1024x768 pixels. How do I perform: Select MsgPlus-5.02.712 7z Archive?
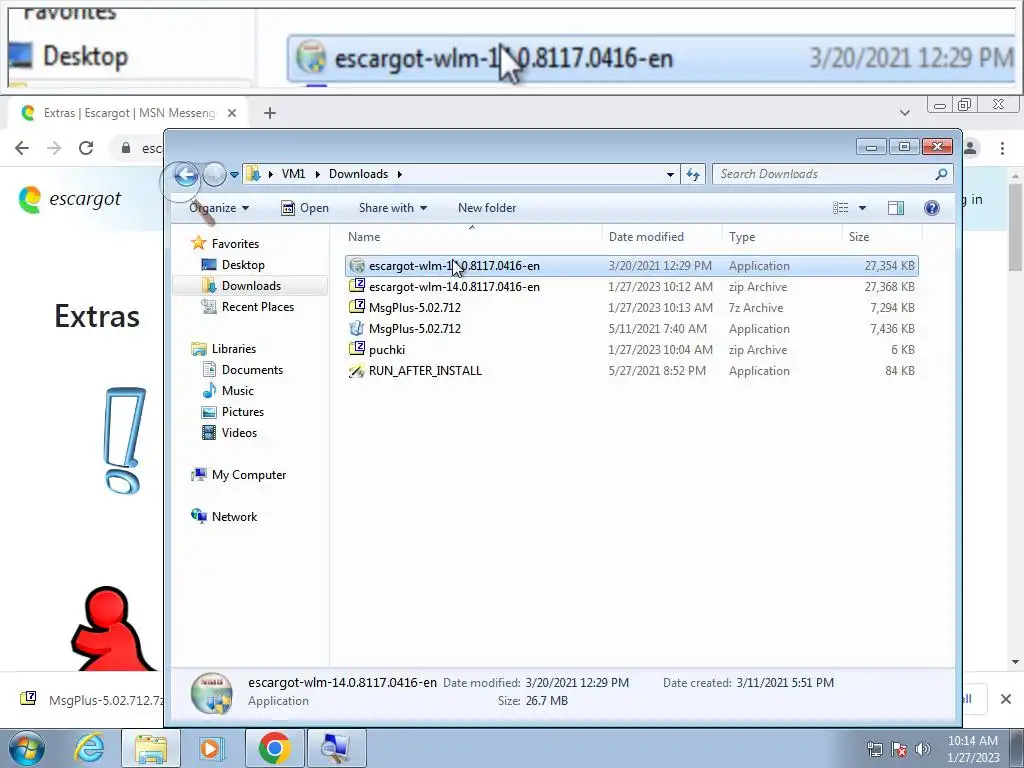click(x=632, y=308)
